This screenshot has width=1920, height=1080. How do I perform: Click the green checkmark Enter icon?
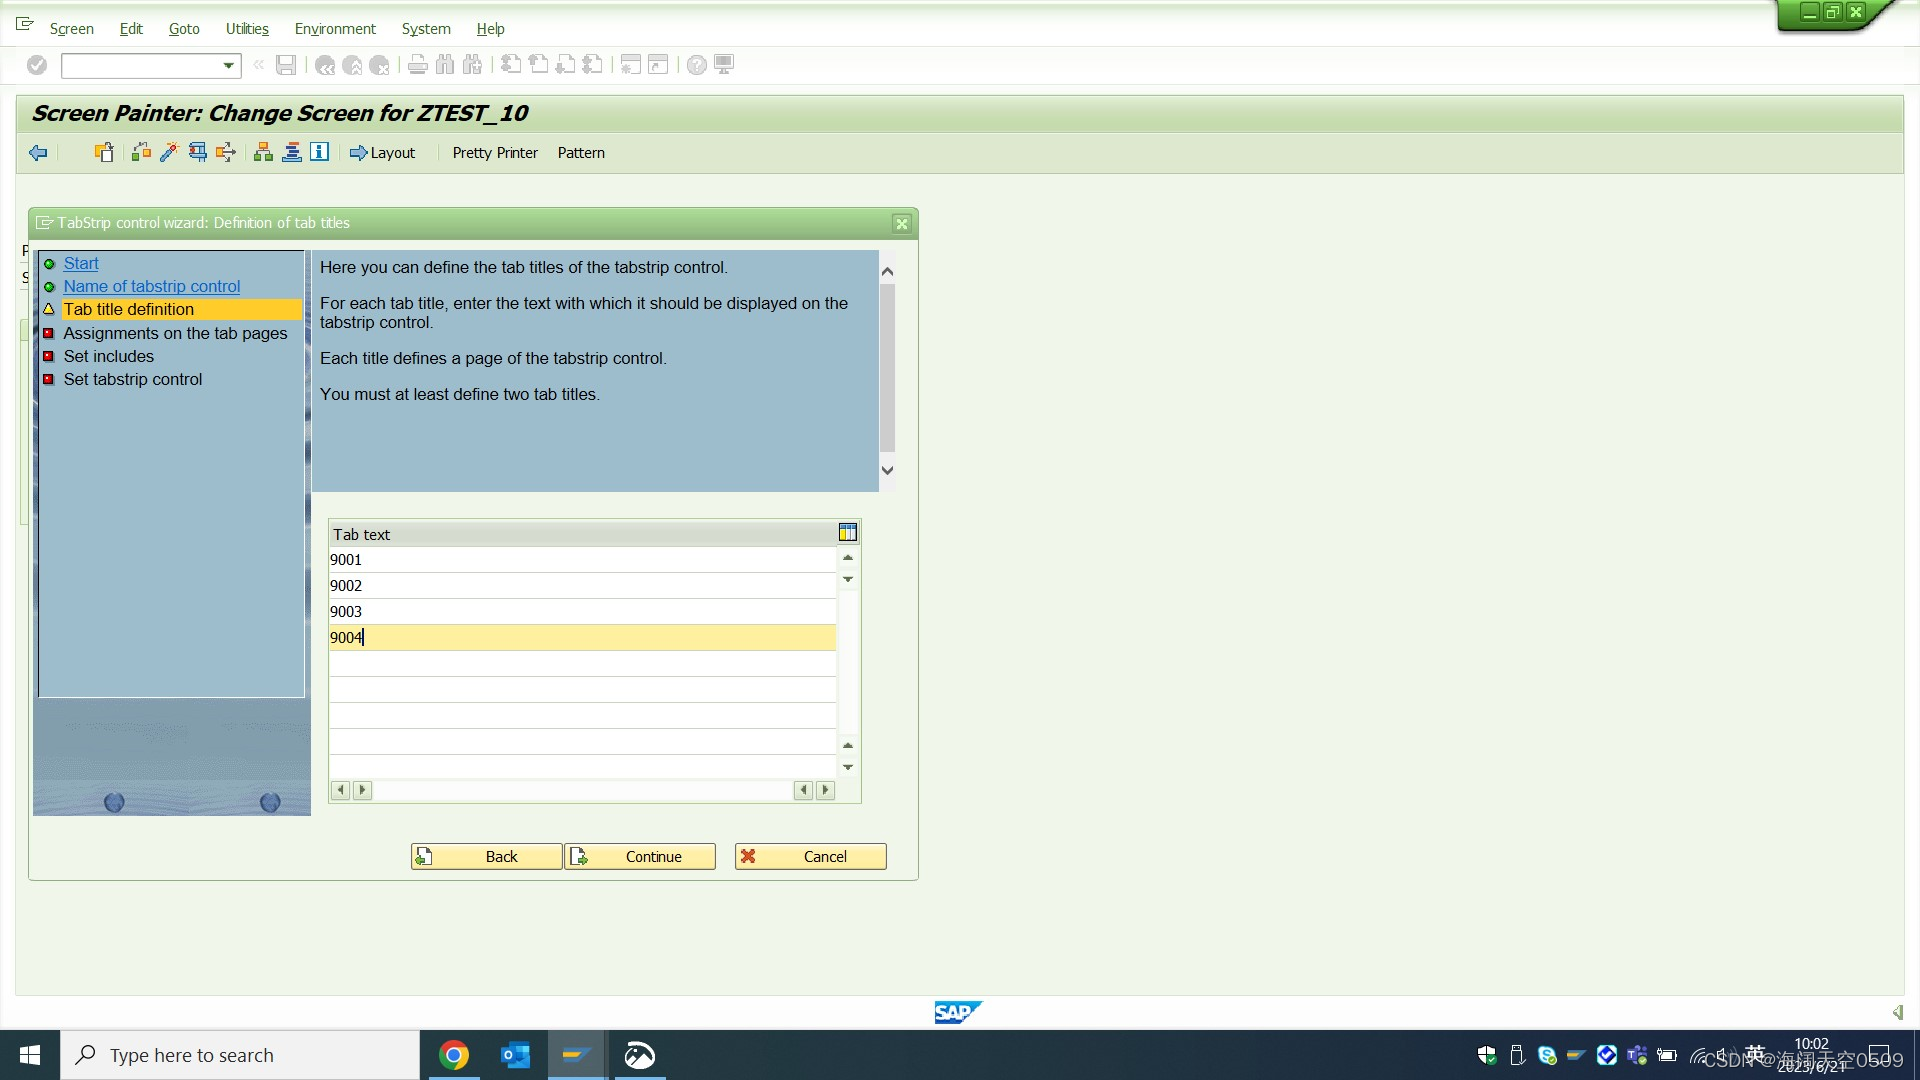pyautogui.click(x=36, y=64)
